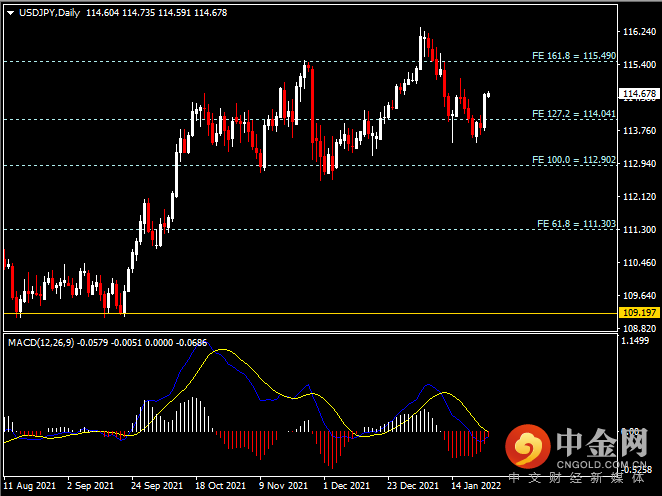Image resolution: width=662 pixels, height=496 pixels.
Task: Select the 113.760 price scale value
Action: (x=640, y=131)
